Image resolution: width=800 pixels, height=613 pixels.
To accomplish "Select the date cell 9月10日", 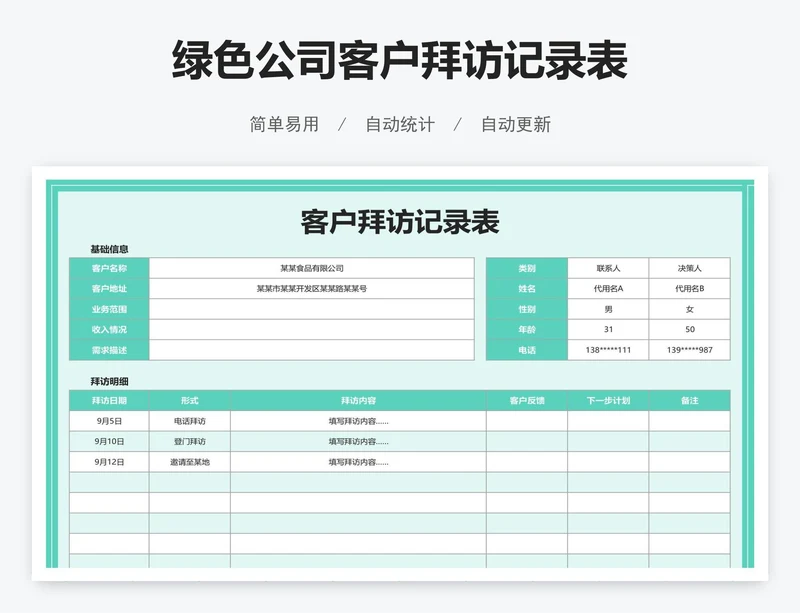I will (109, 442).
